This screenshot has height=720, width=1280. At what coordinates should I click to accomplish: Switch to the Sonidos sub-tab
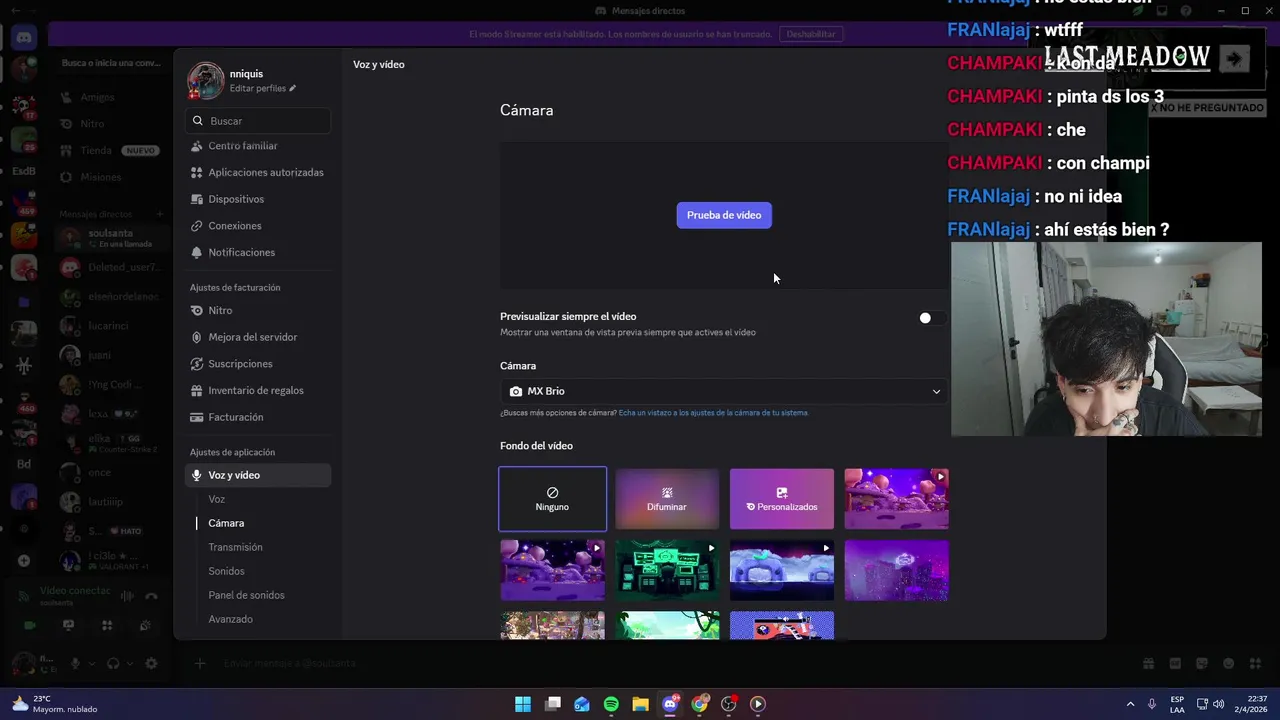[x=226, y=571]
